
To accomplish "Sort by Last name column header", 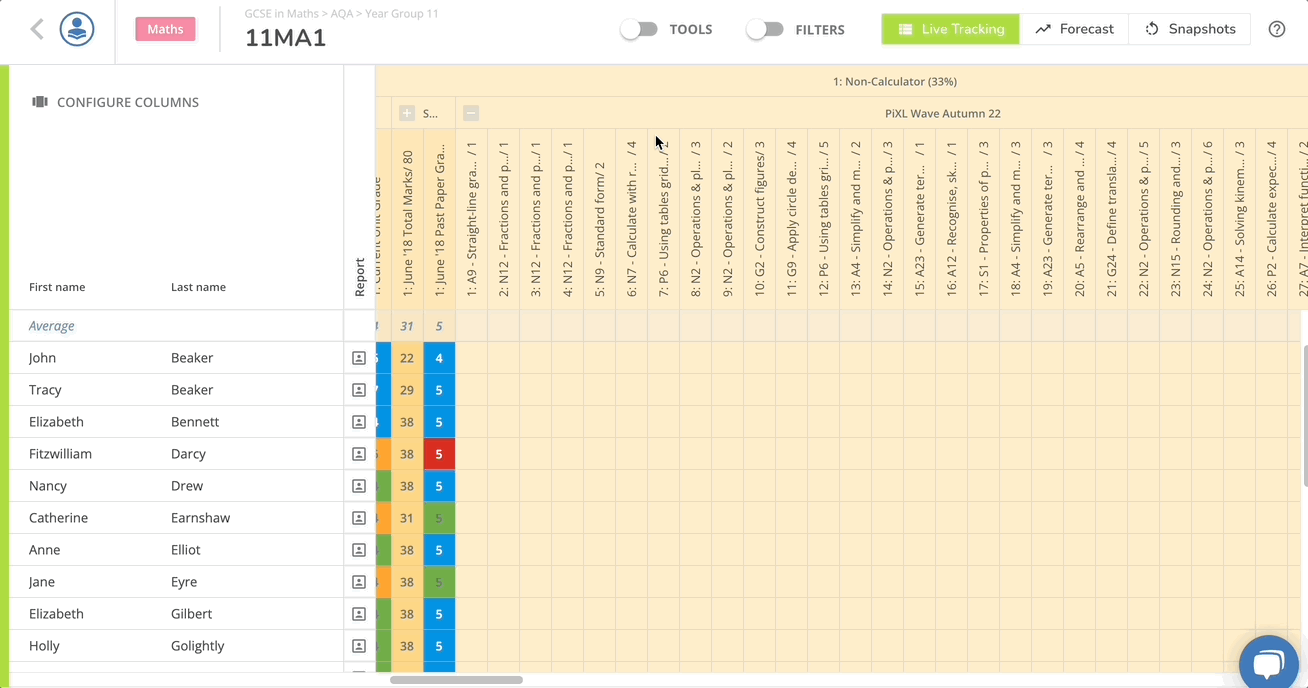I will tap(198, 287).
